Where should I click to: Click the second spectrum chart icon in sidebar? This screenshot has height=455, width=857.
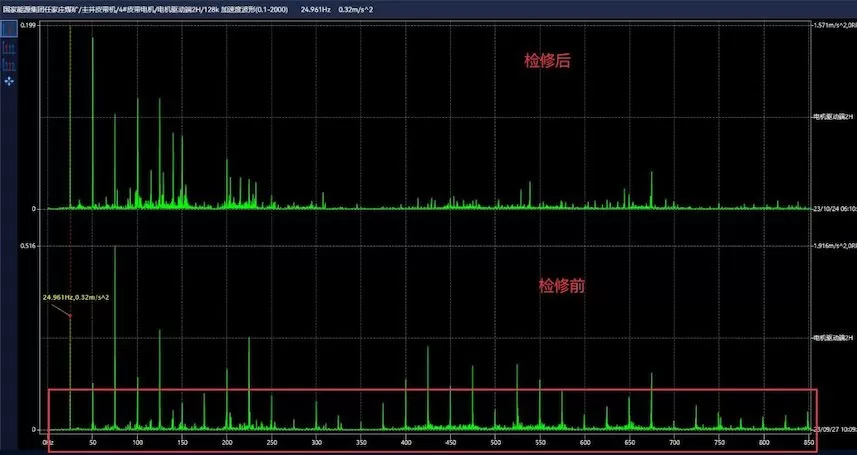(x=9, y=47)
